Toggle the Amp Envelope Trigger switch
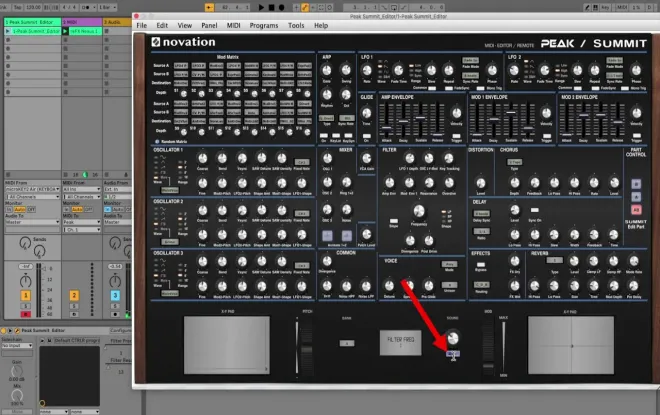660x415 pixels. tap(456, 136)
